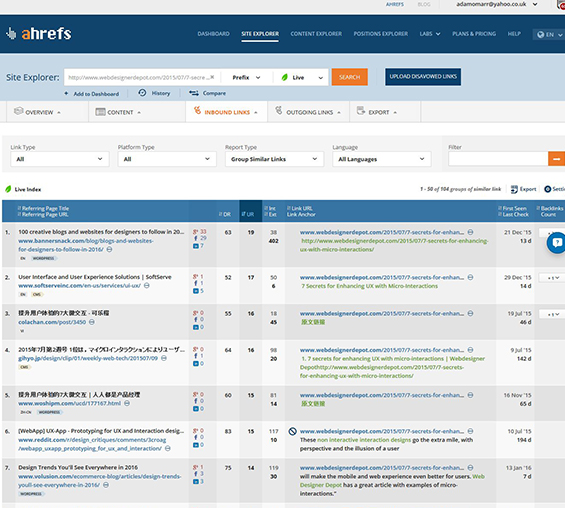The height and width of the screenshot is (508, 565).
Task: Click the nofollow icon in the reddit row
Action: coord(293,431)
